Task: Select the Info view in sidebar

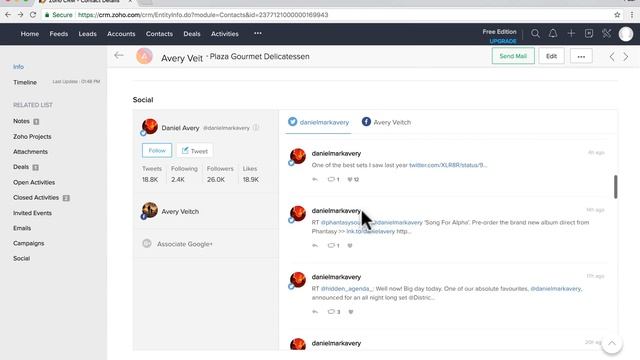Action: pos(18,67)
